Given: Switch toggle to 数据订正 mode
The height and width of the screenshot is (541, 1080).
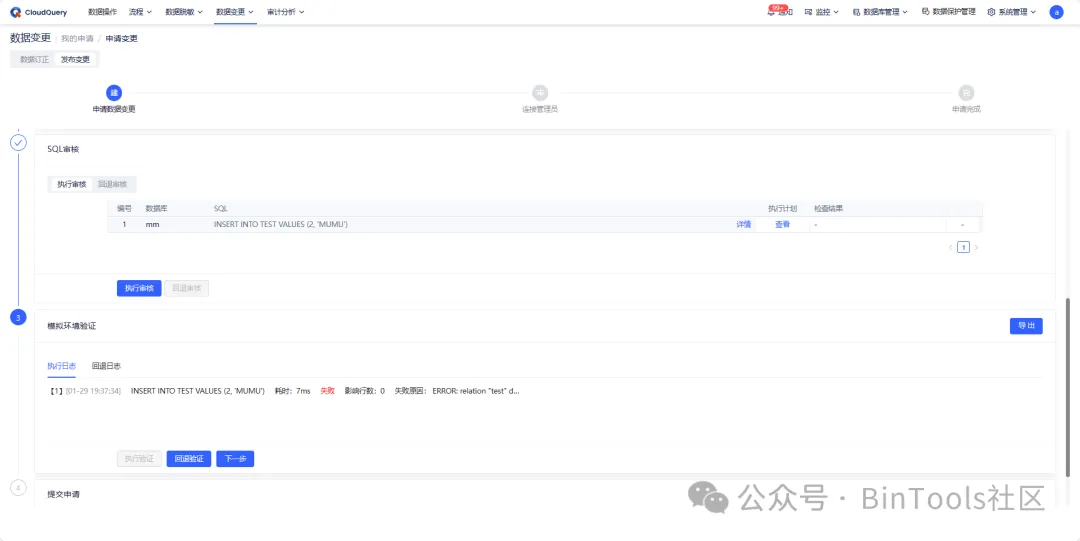Looking at the screenshot, I should pyautogui.click(x=34, y=60).
